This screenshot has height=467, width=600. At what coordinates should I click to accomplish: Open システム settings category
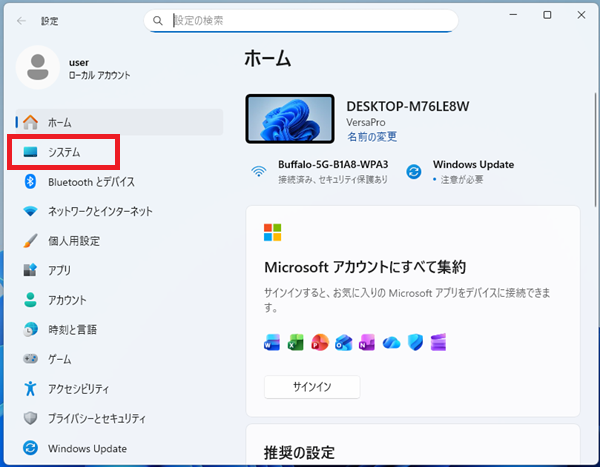click(119, 152)
